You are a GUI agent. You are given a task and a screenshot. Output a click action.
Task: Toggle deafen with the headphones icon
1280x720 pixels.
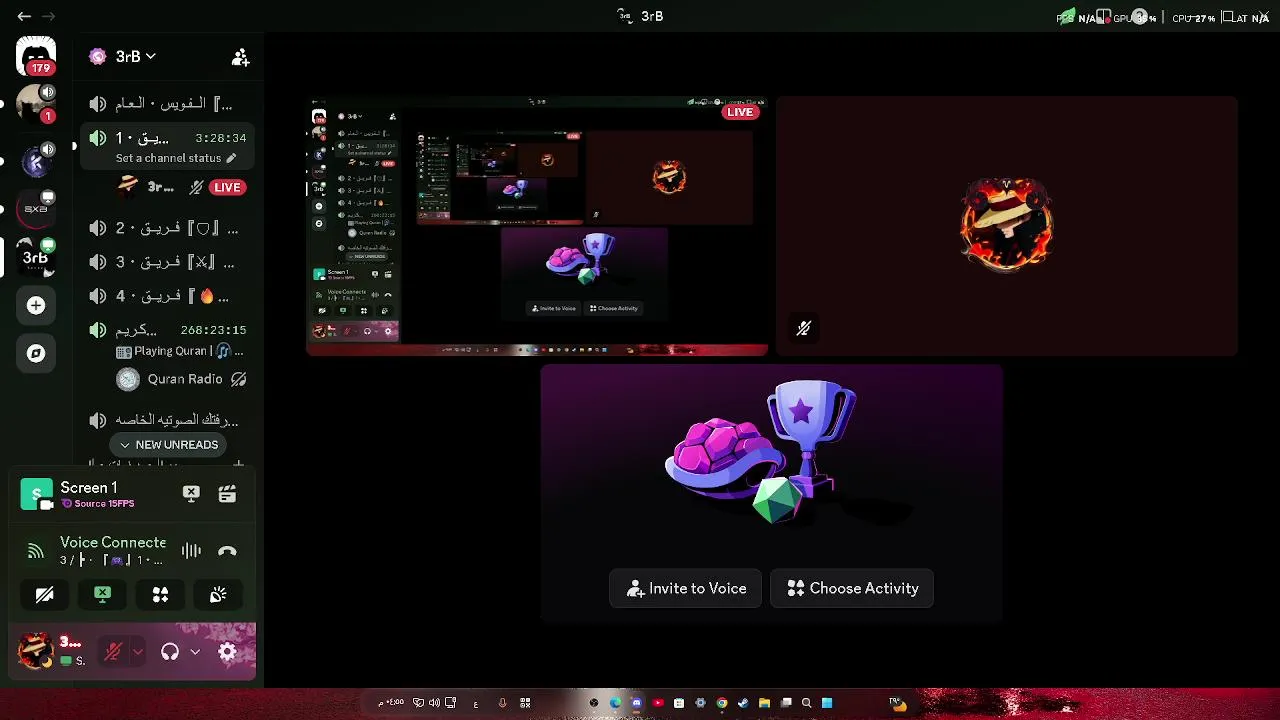point(170,652)
